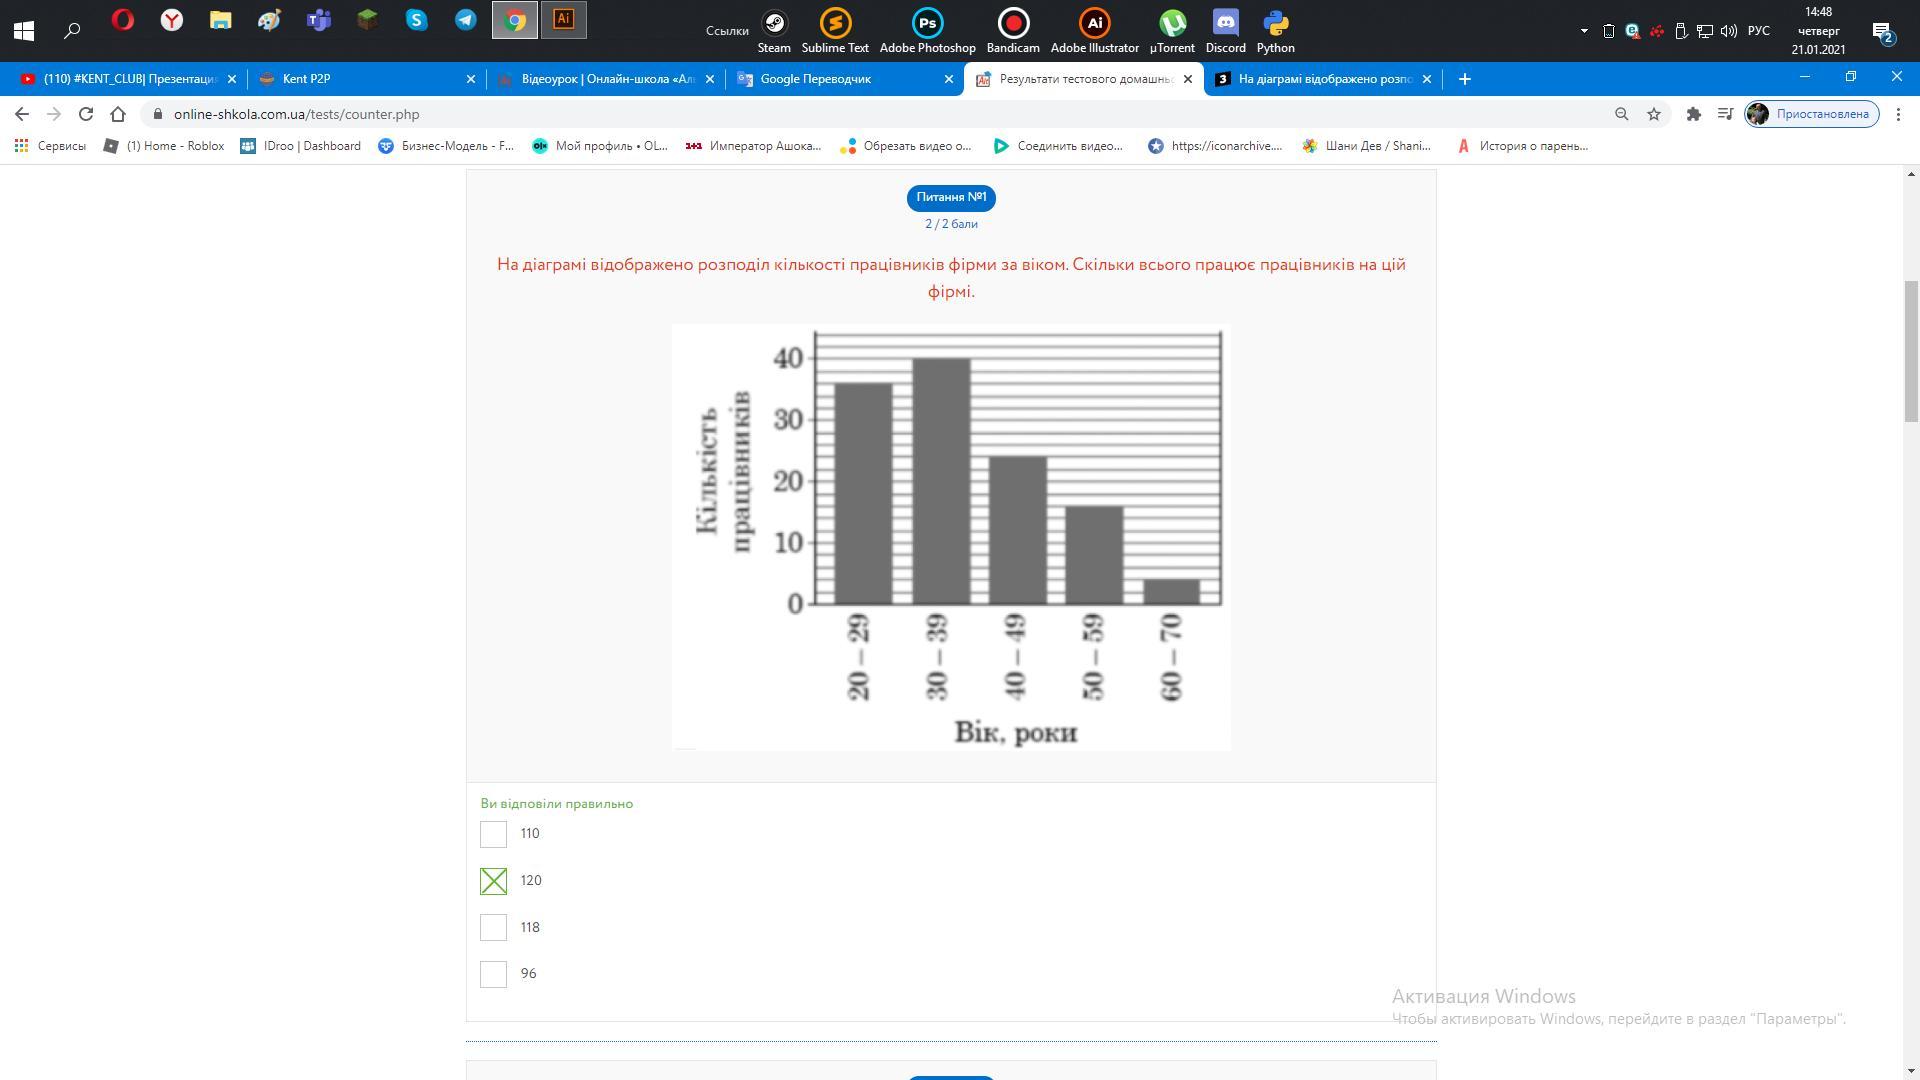Click the Питання №1 badge button

tap(951, 197)
